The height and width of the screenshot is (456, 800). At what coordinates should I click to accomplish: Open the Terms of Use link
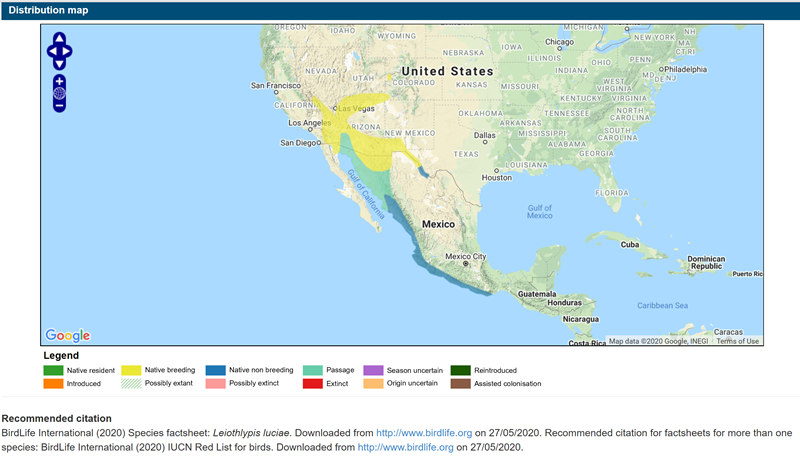point(737,341)
